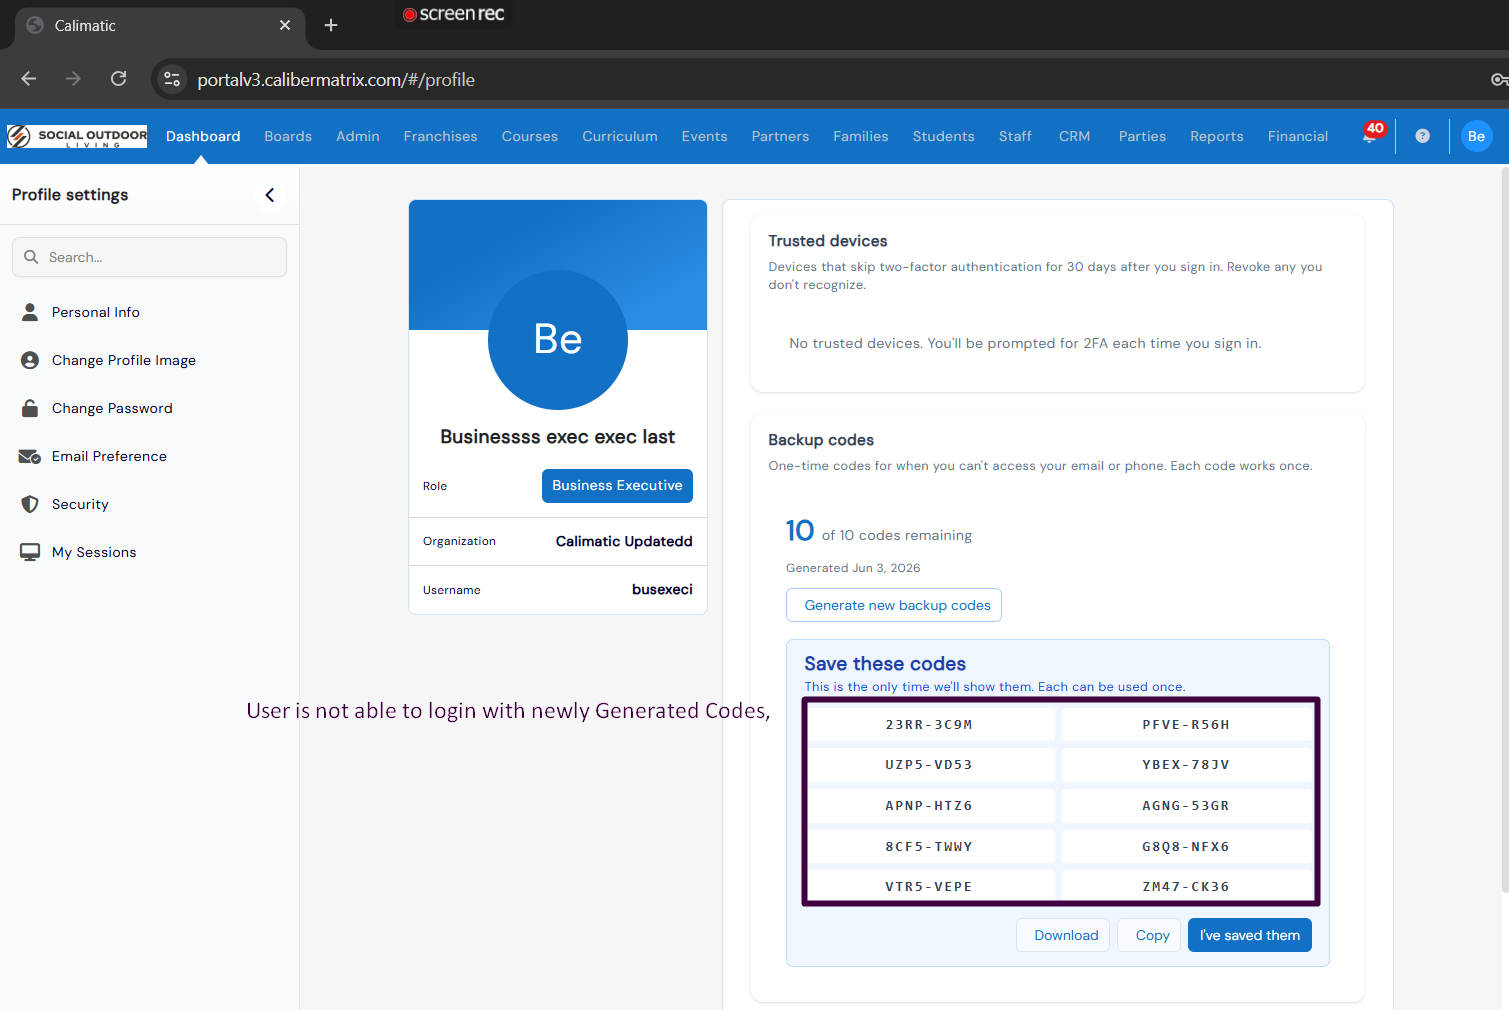1509x1010 pixels.
Task: Open the notifications bell with 40 badge
Action: click(x=1372, y=135)
